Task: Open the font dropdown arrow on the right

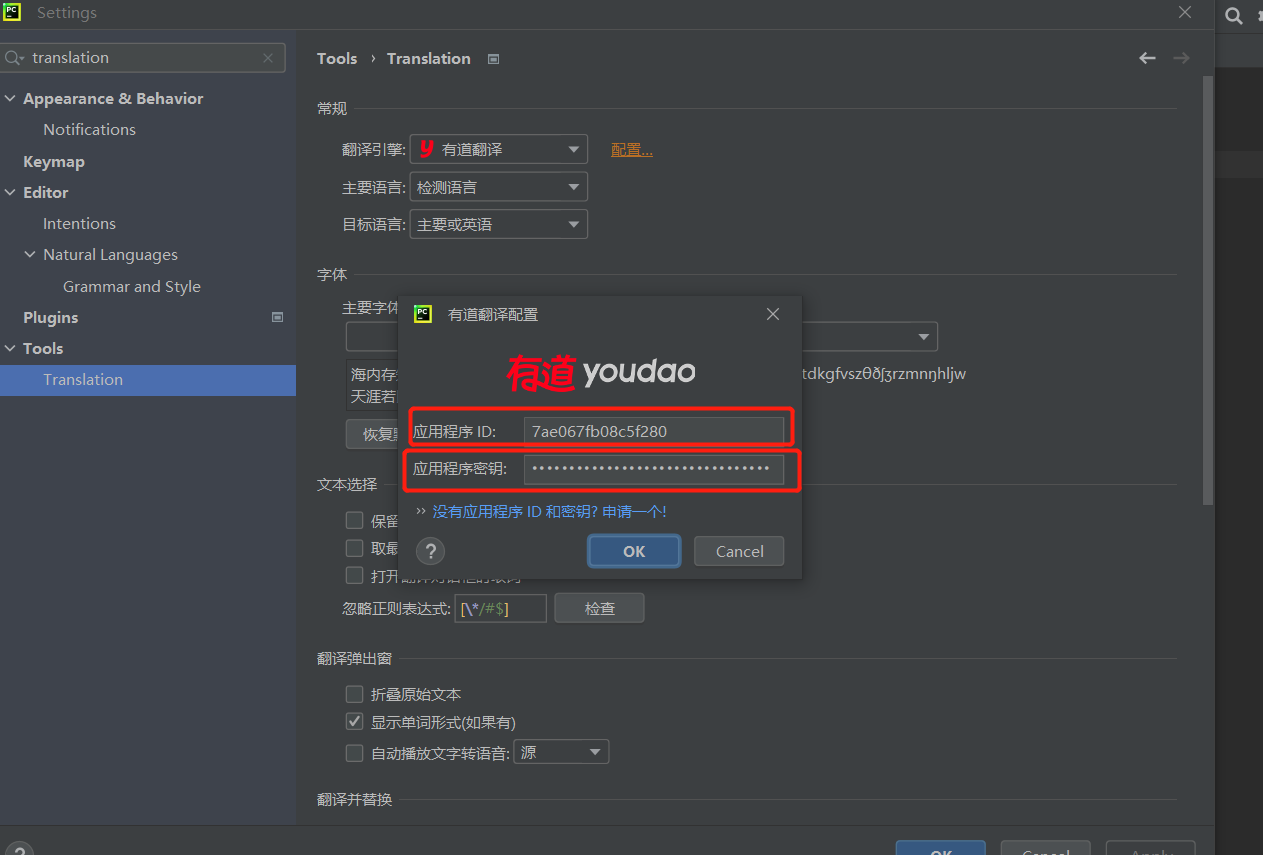Action: (x=925, y=337)
